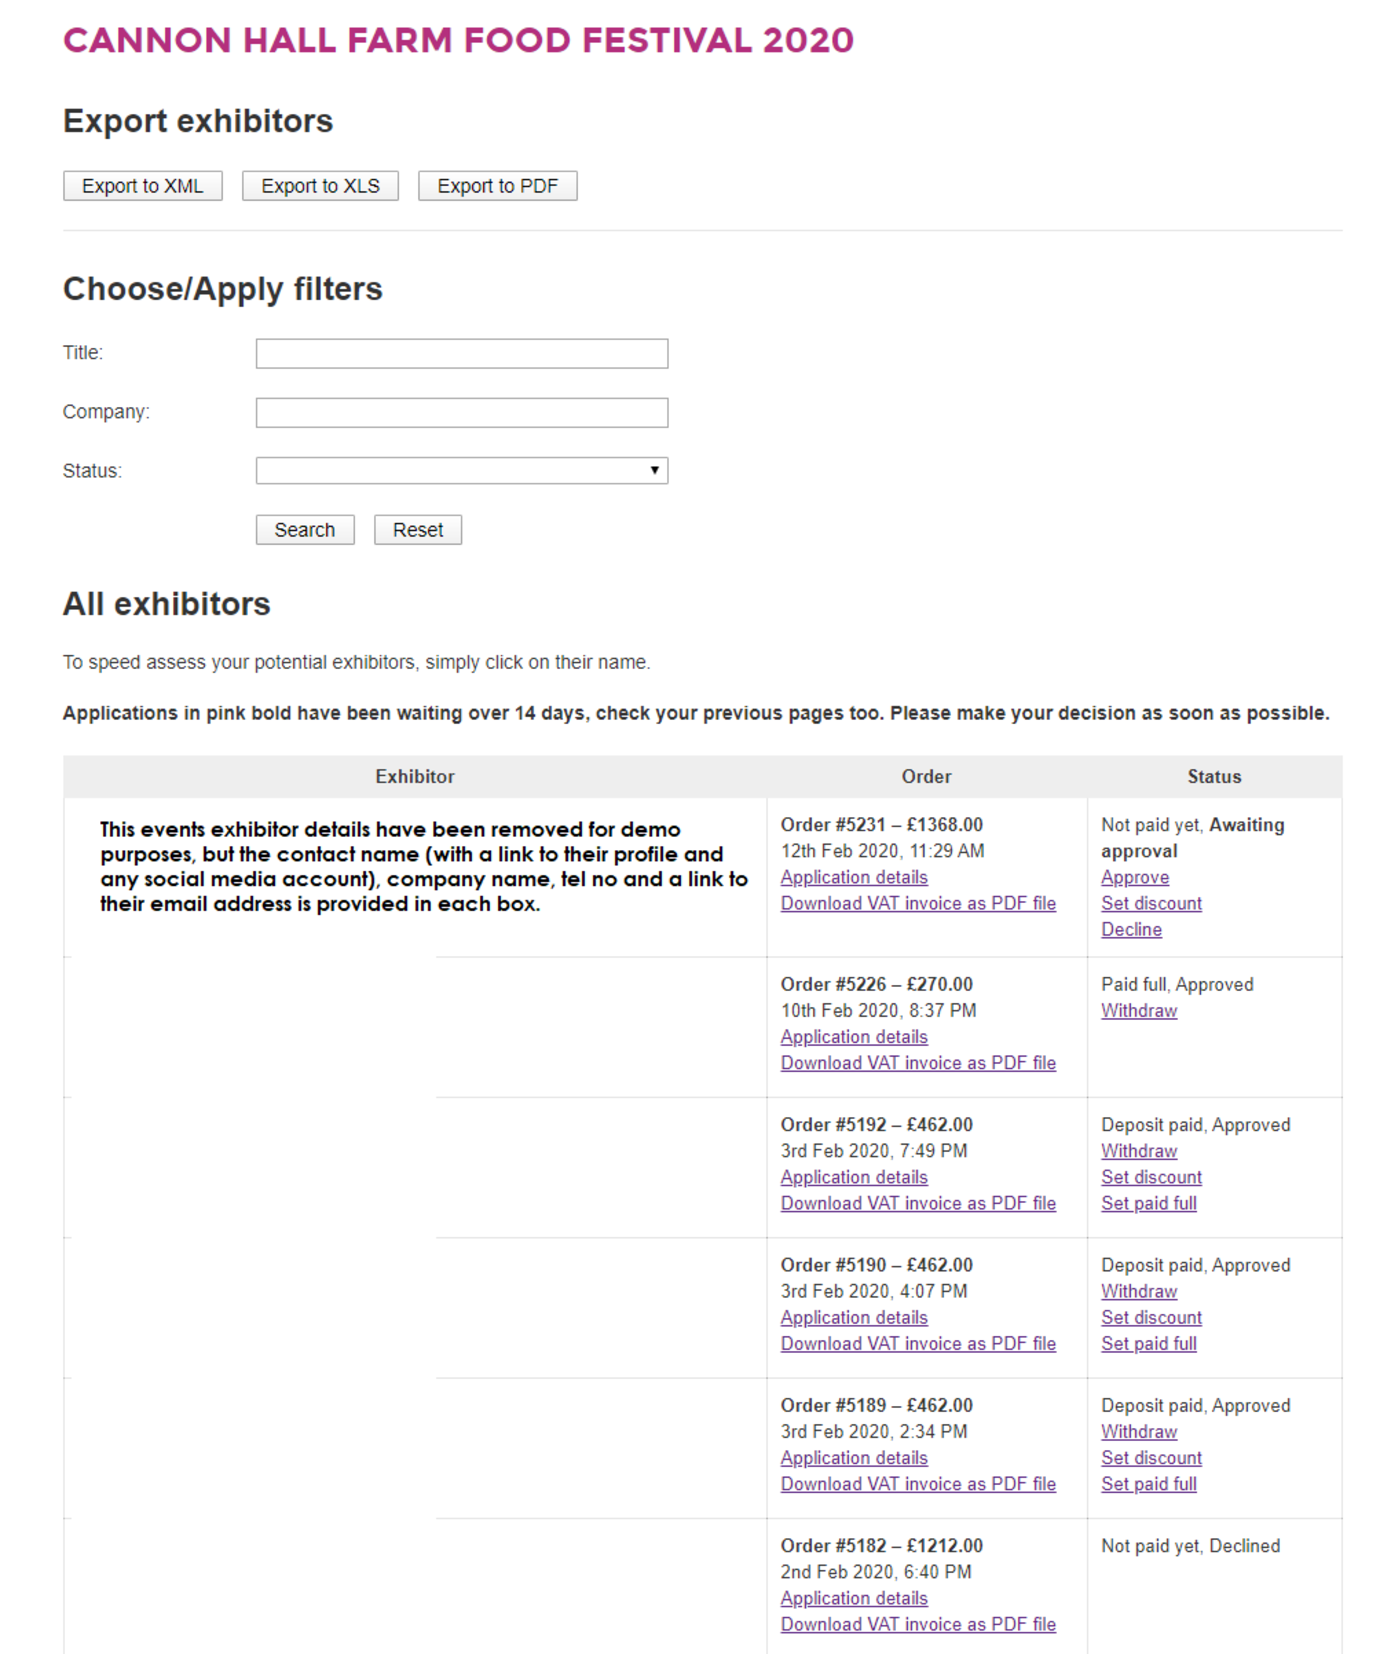Mark Order #5192 as paid full
This screenshot has width=1380, height=1654.
tap(1149, 1203)
